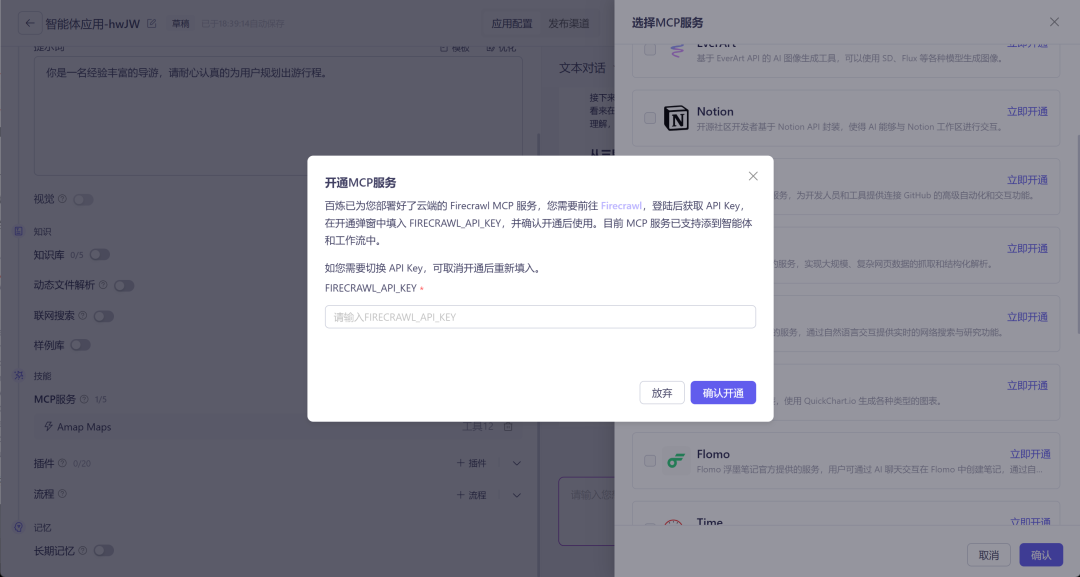Click the MCP service list scrollbar
Viewport: 1080px width, 577px height.
(1077, 234)
